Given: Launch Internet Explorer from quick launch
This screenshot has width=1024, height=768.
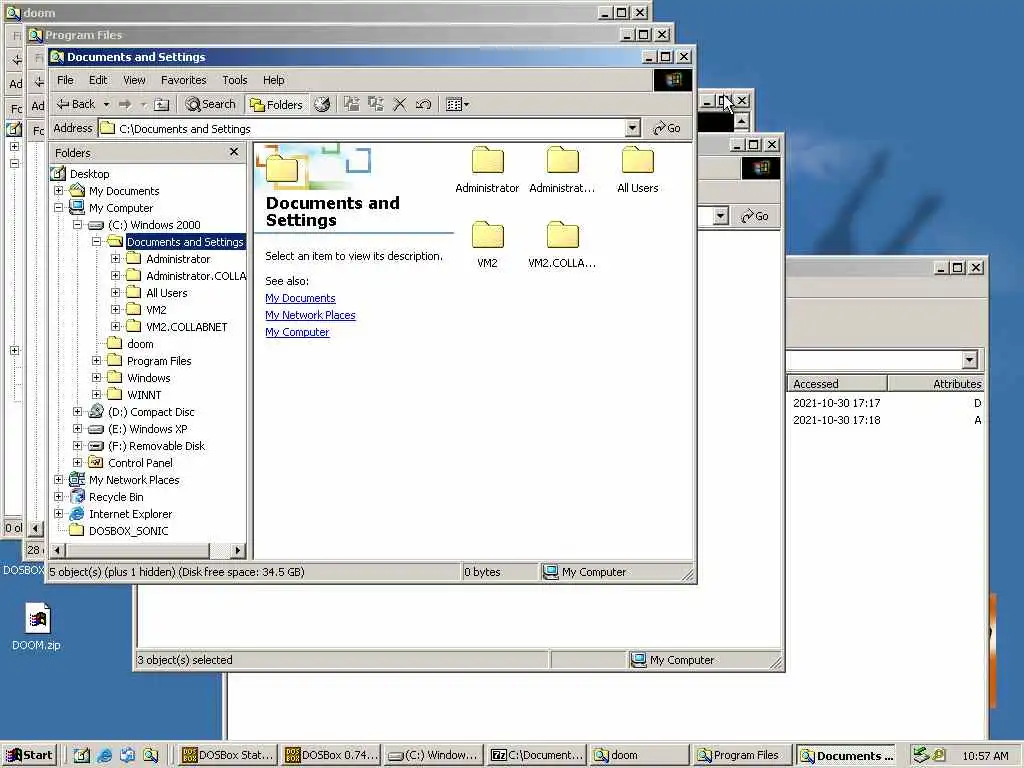Looking at the screenshot, I should 104,755.
